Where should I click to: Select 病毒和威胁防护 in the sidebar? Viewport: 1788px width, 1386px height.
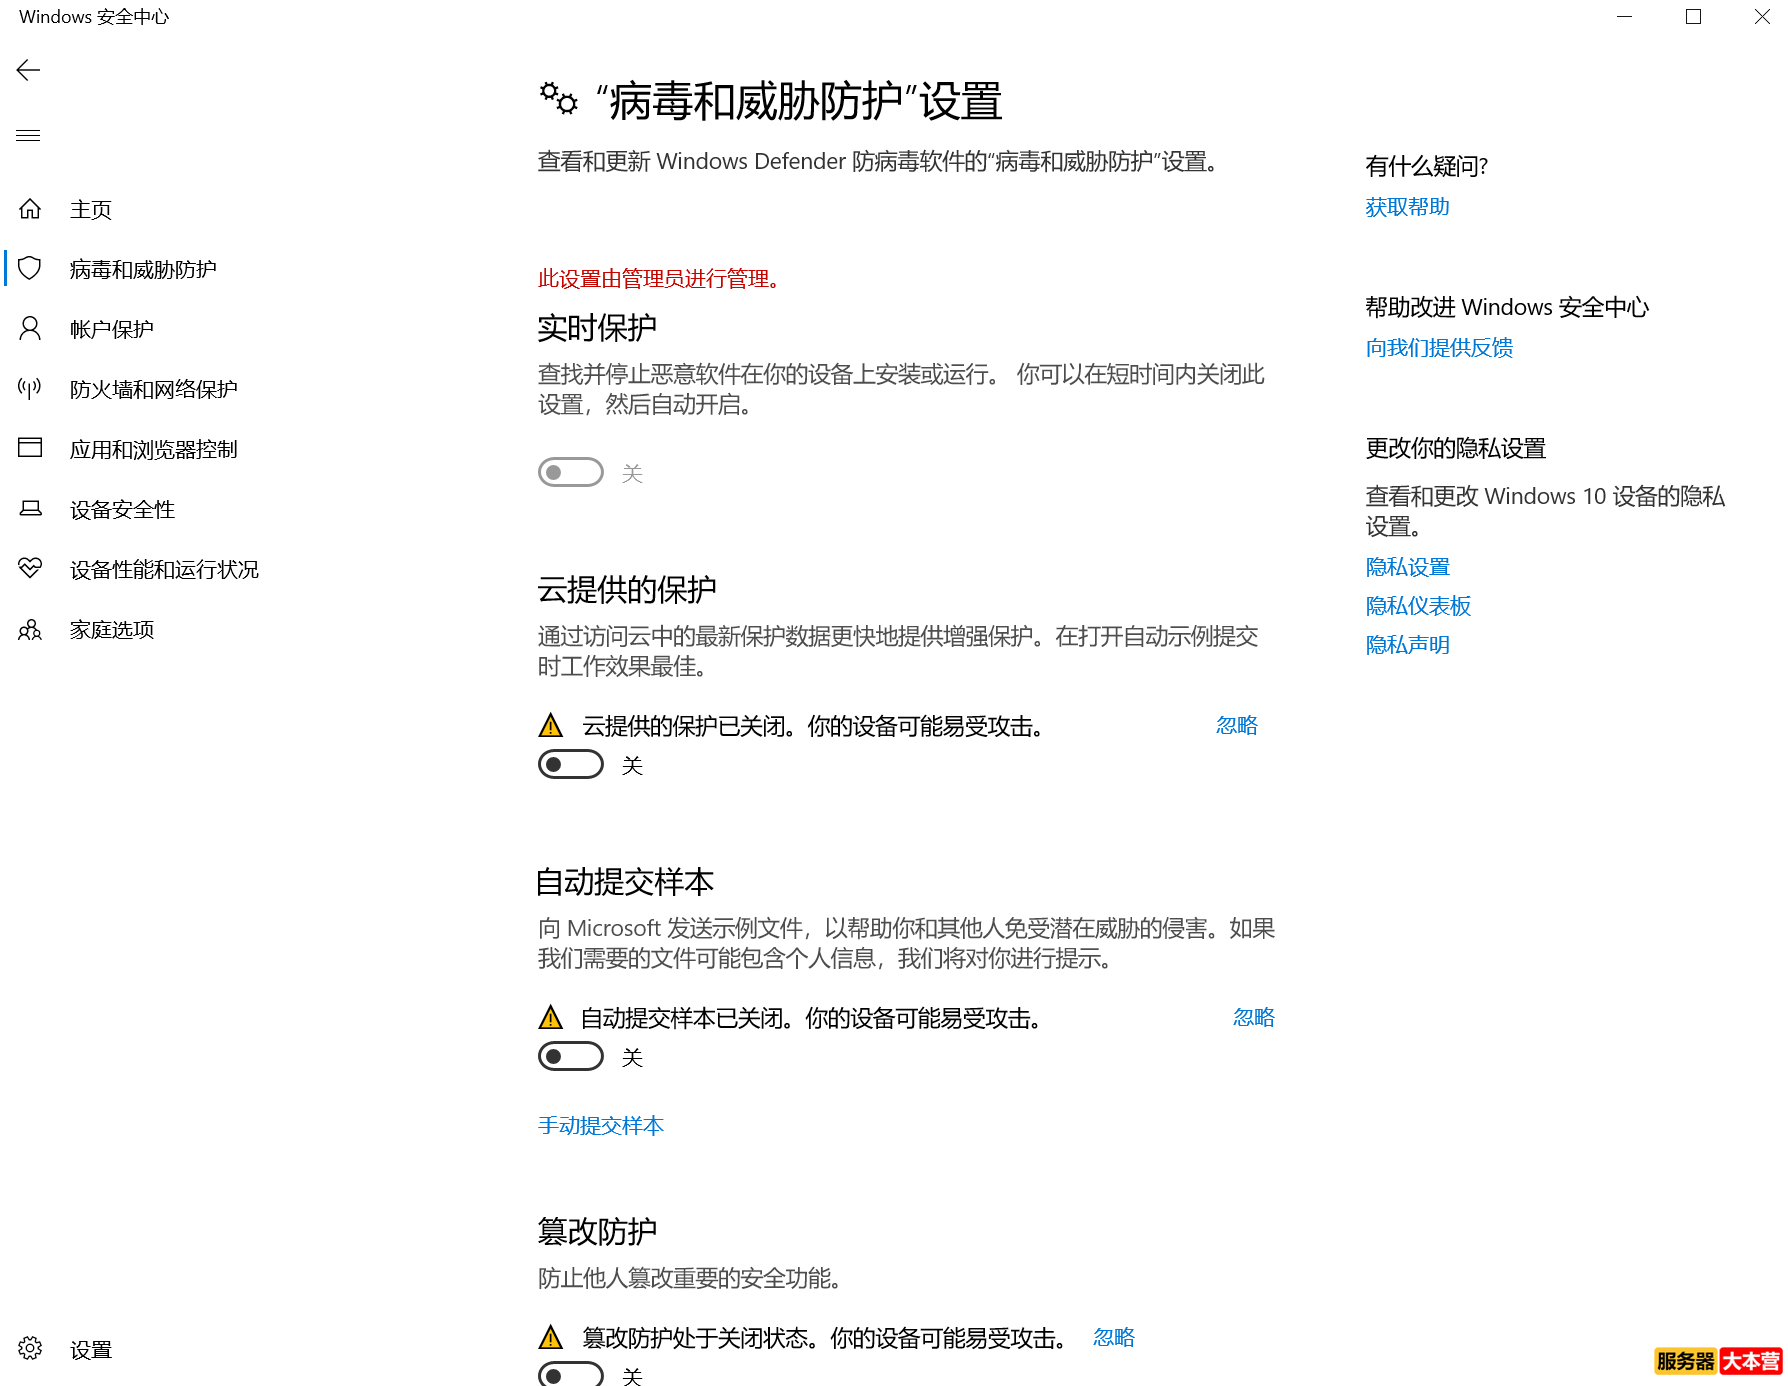click(143, 269)
